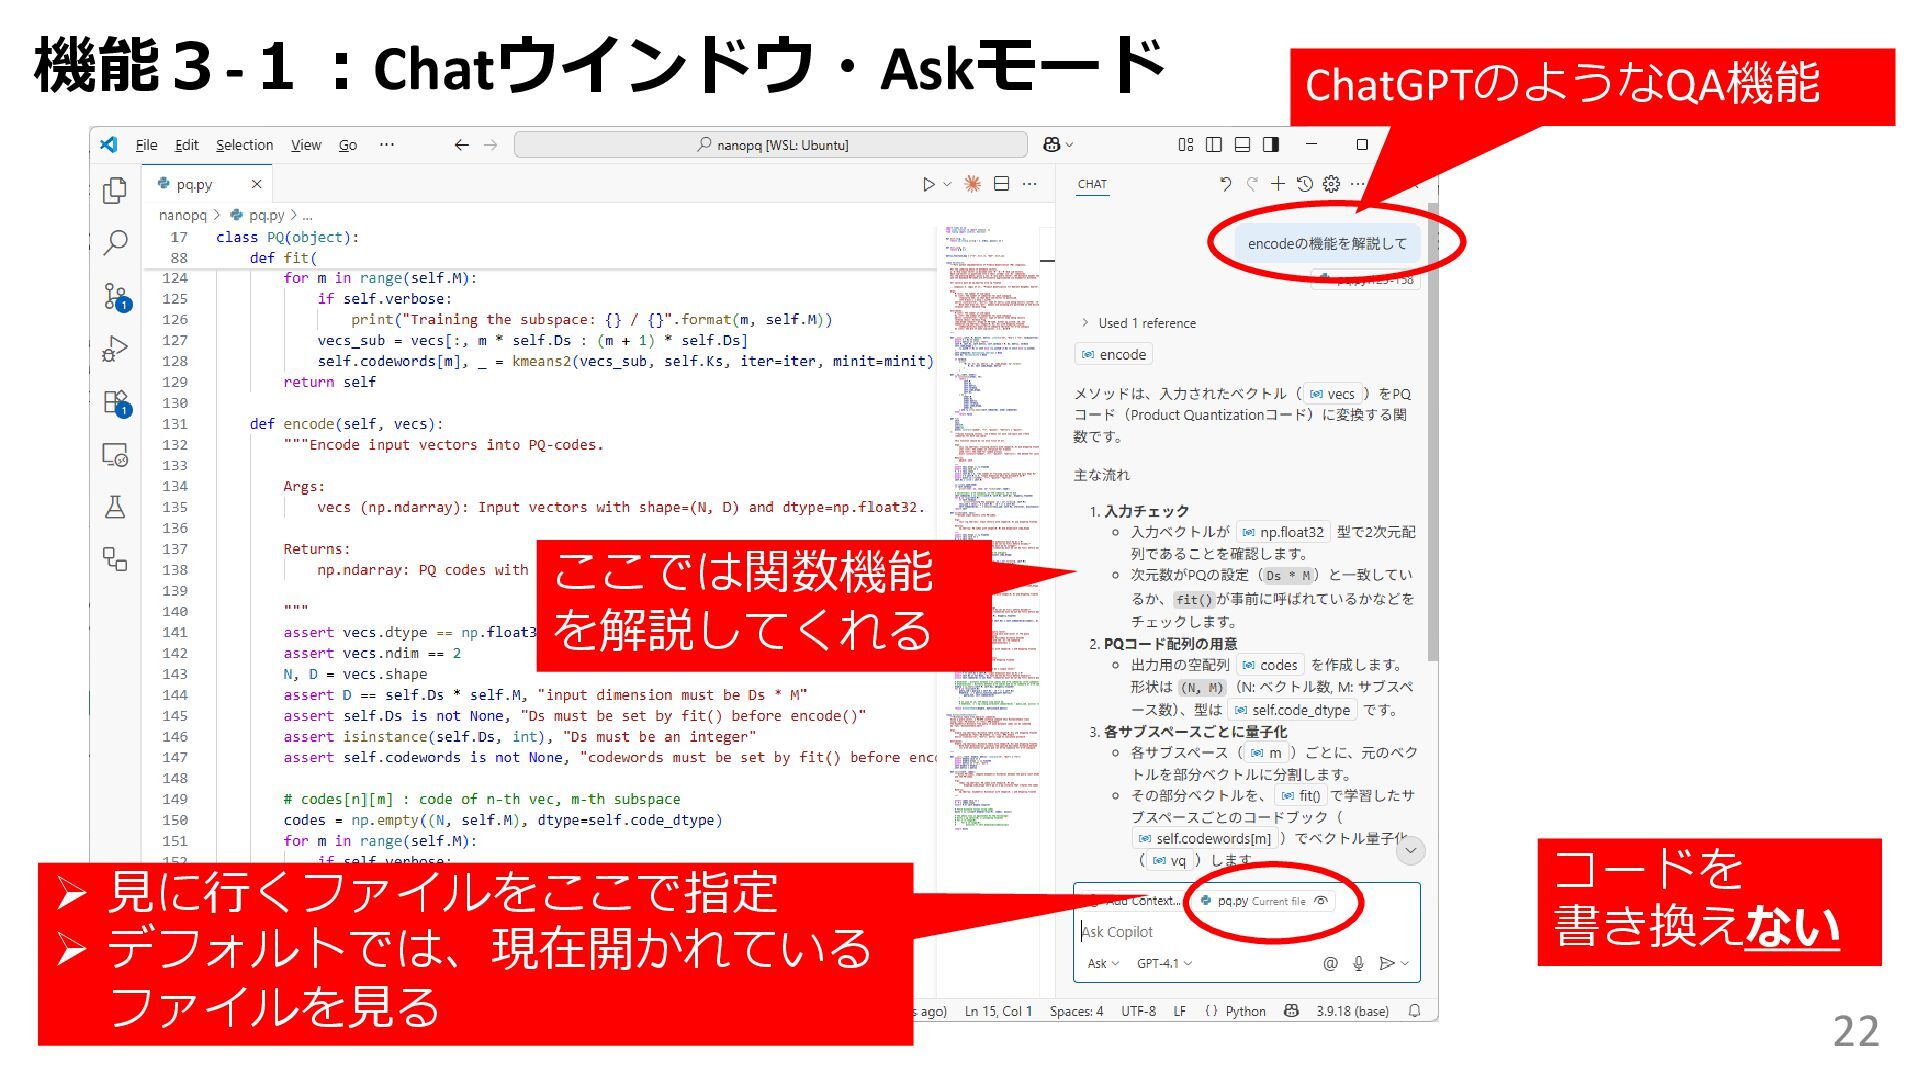Open the Go menu
Viewport: 1920px width, 1080px height.
[x=348, y=145]
